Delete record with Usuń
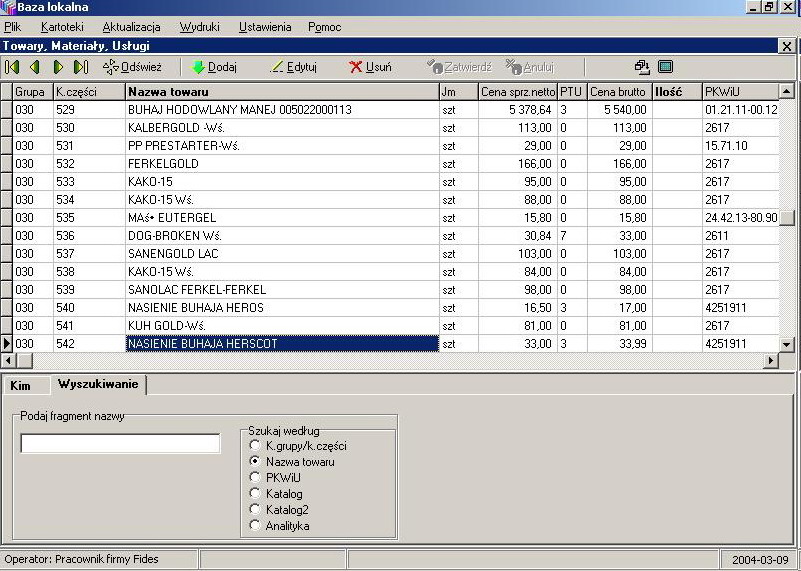Screen dimensions: 801x571 click(370, 67)
